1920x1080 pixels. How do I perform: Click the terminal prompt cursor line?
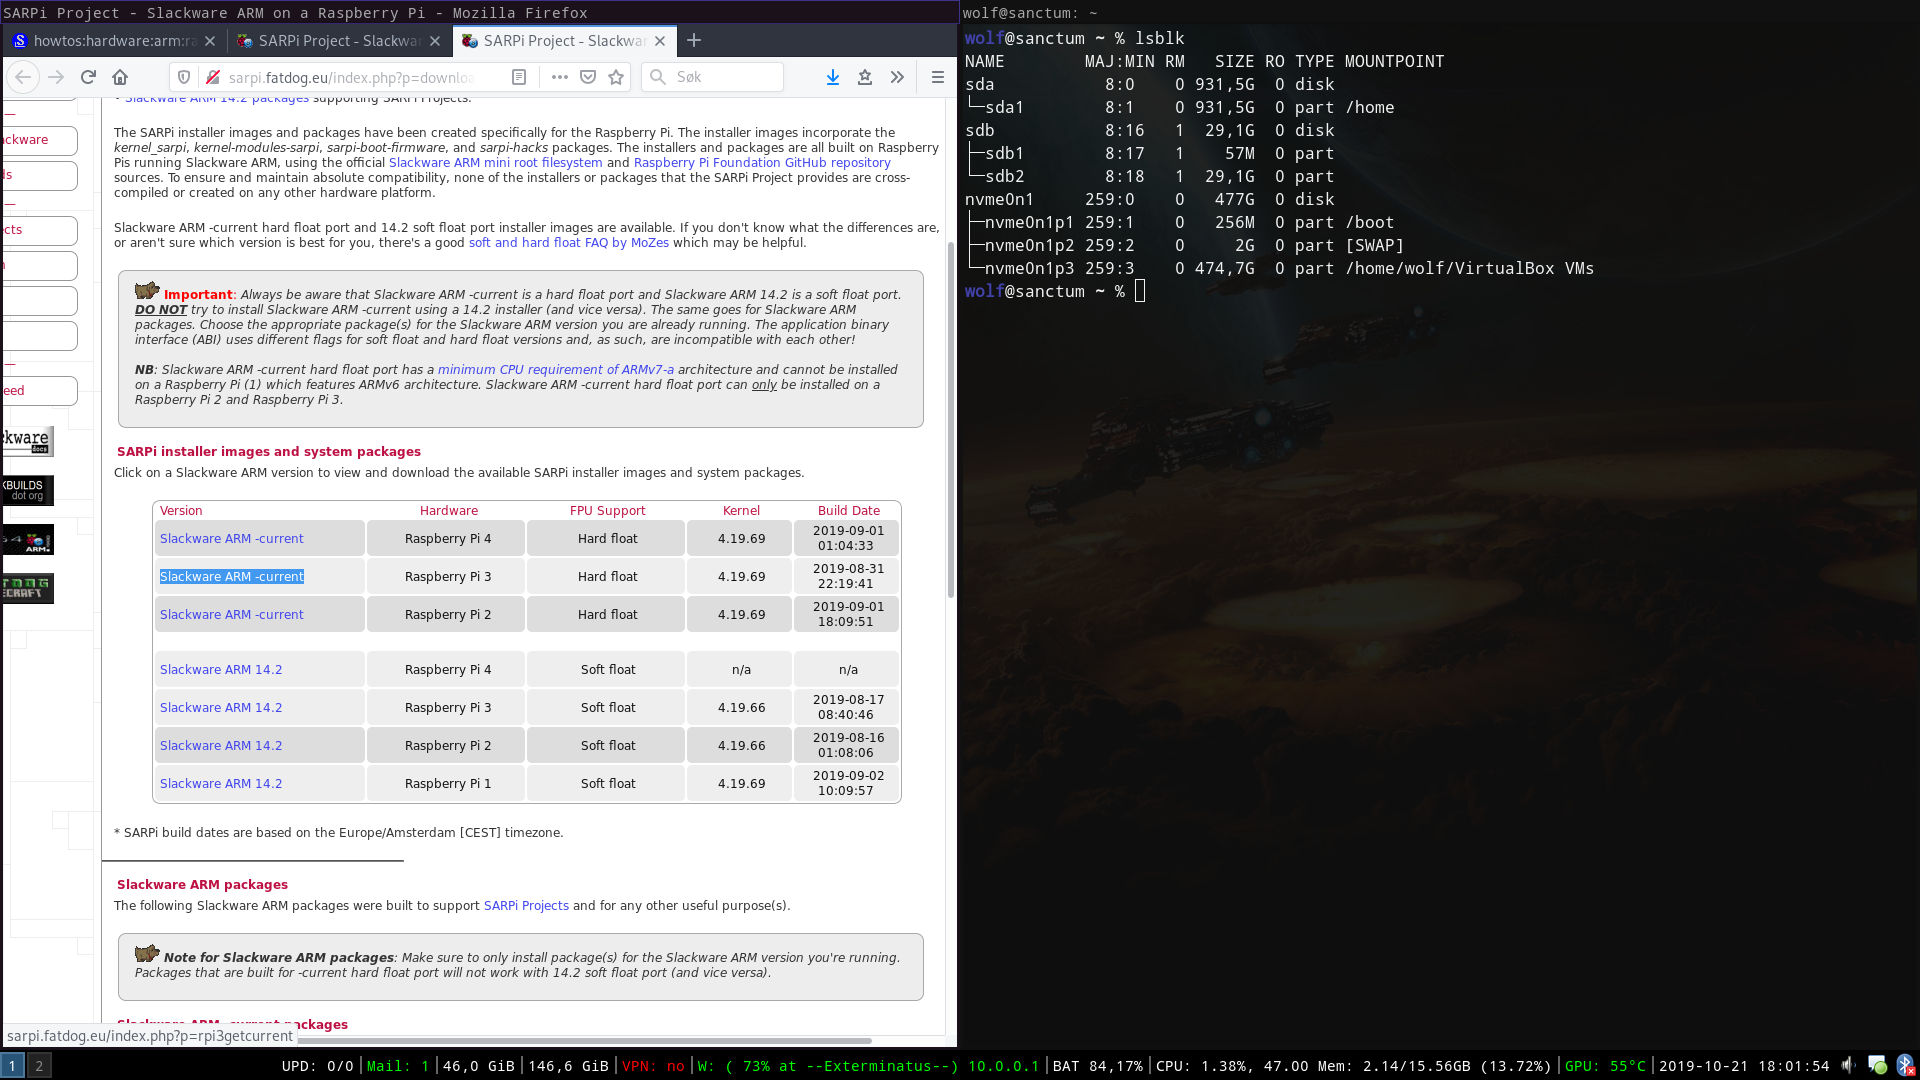(1055, 291)
